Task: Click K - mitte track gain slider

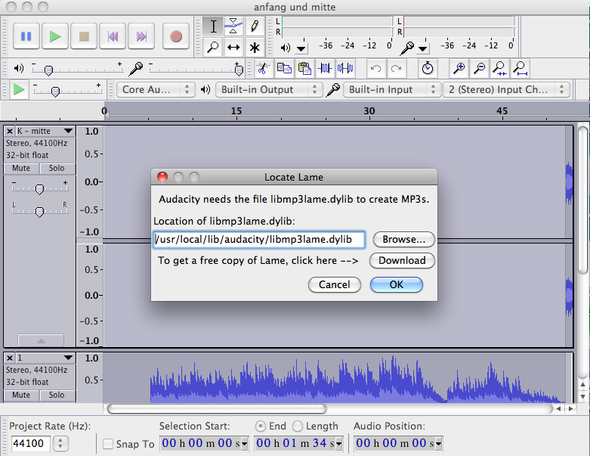Action: [x=40, y=188]
